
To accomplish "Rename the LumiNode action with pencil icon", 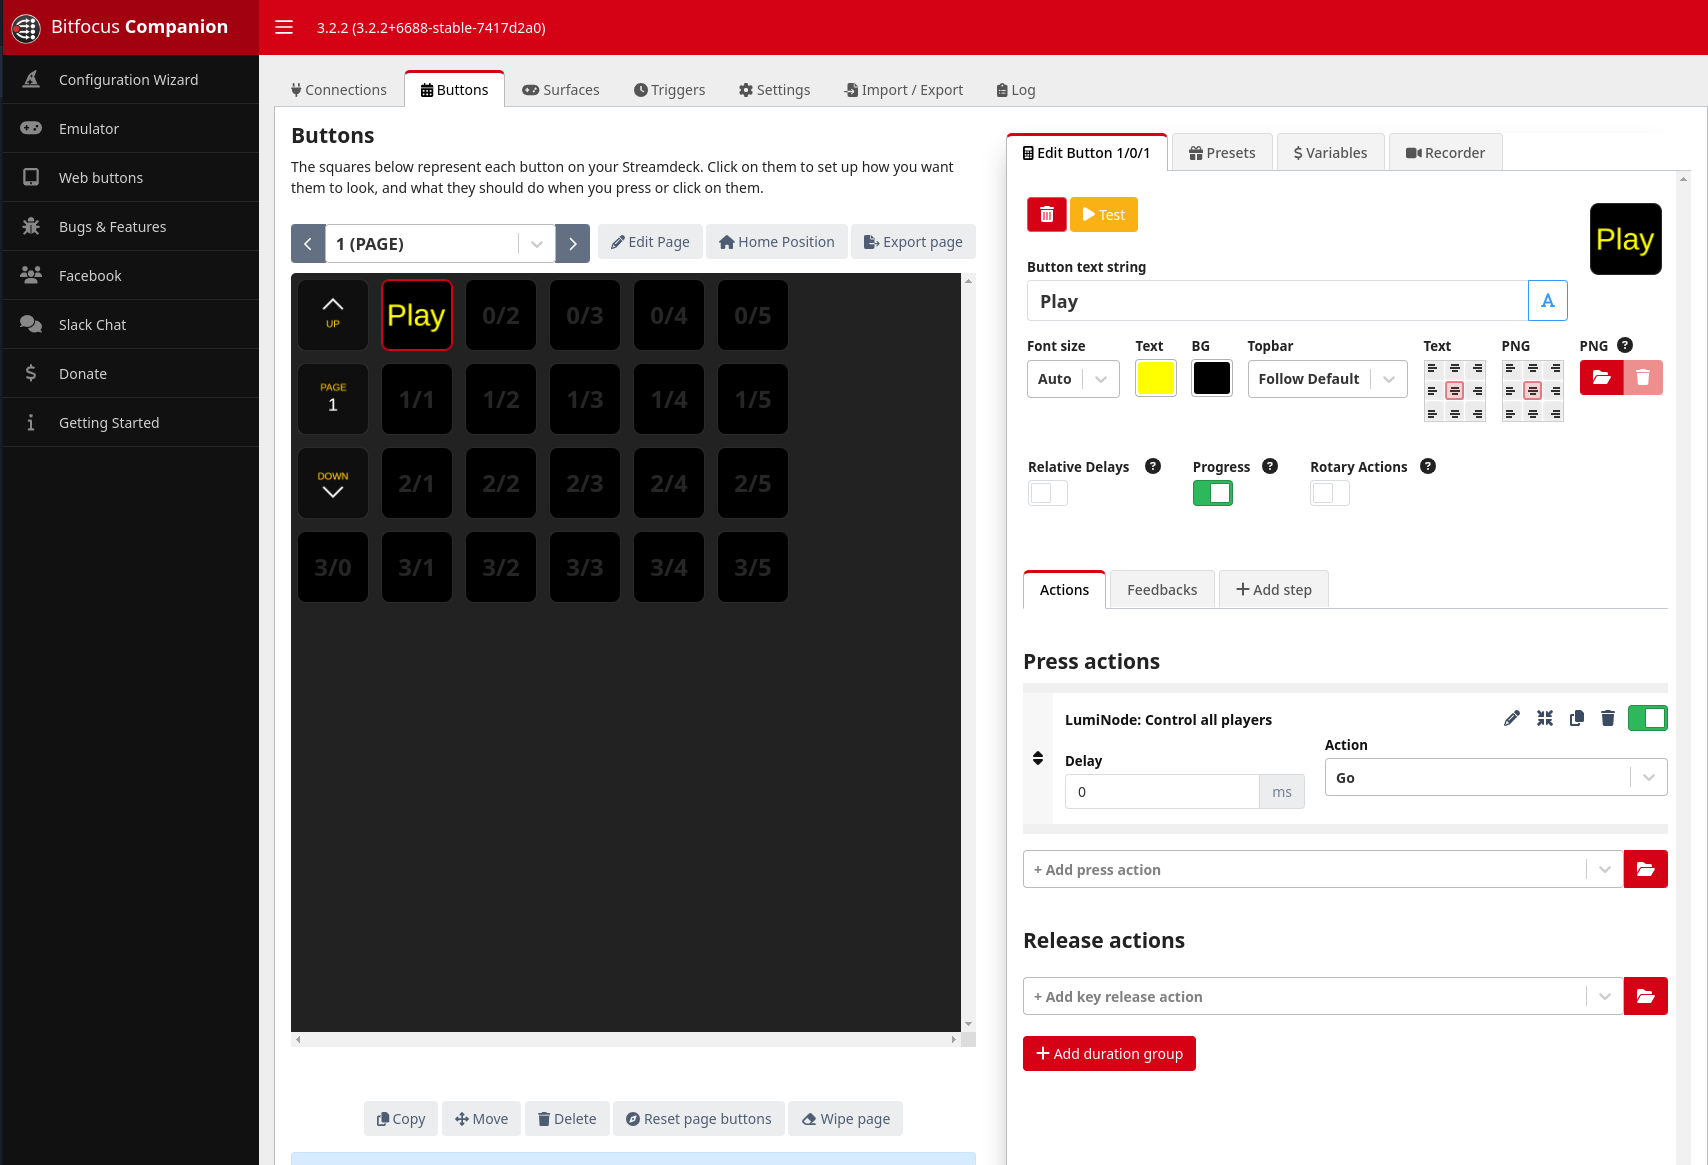I will 1512,718.
